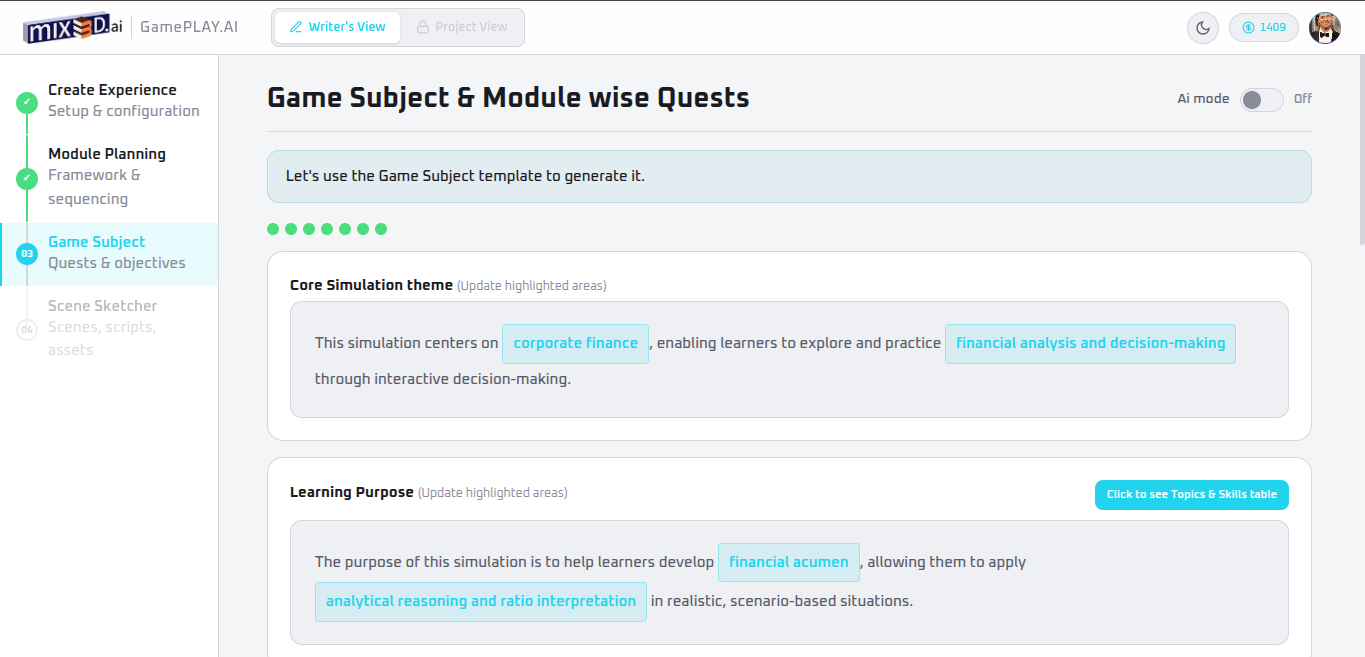Go to Module Planning step

click(107, 154)
